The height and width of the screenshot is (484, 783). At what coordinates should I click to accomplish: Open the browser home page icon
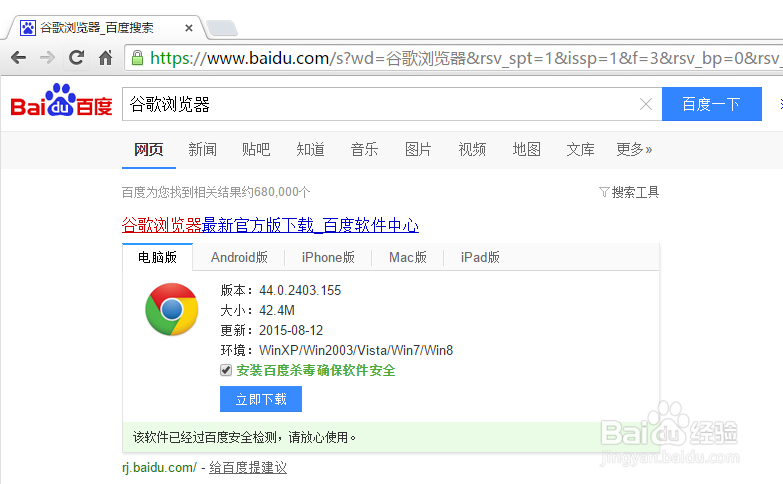point(105,58)
